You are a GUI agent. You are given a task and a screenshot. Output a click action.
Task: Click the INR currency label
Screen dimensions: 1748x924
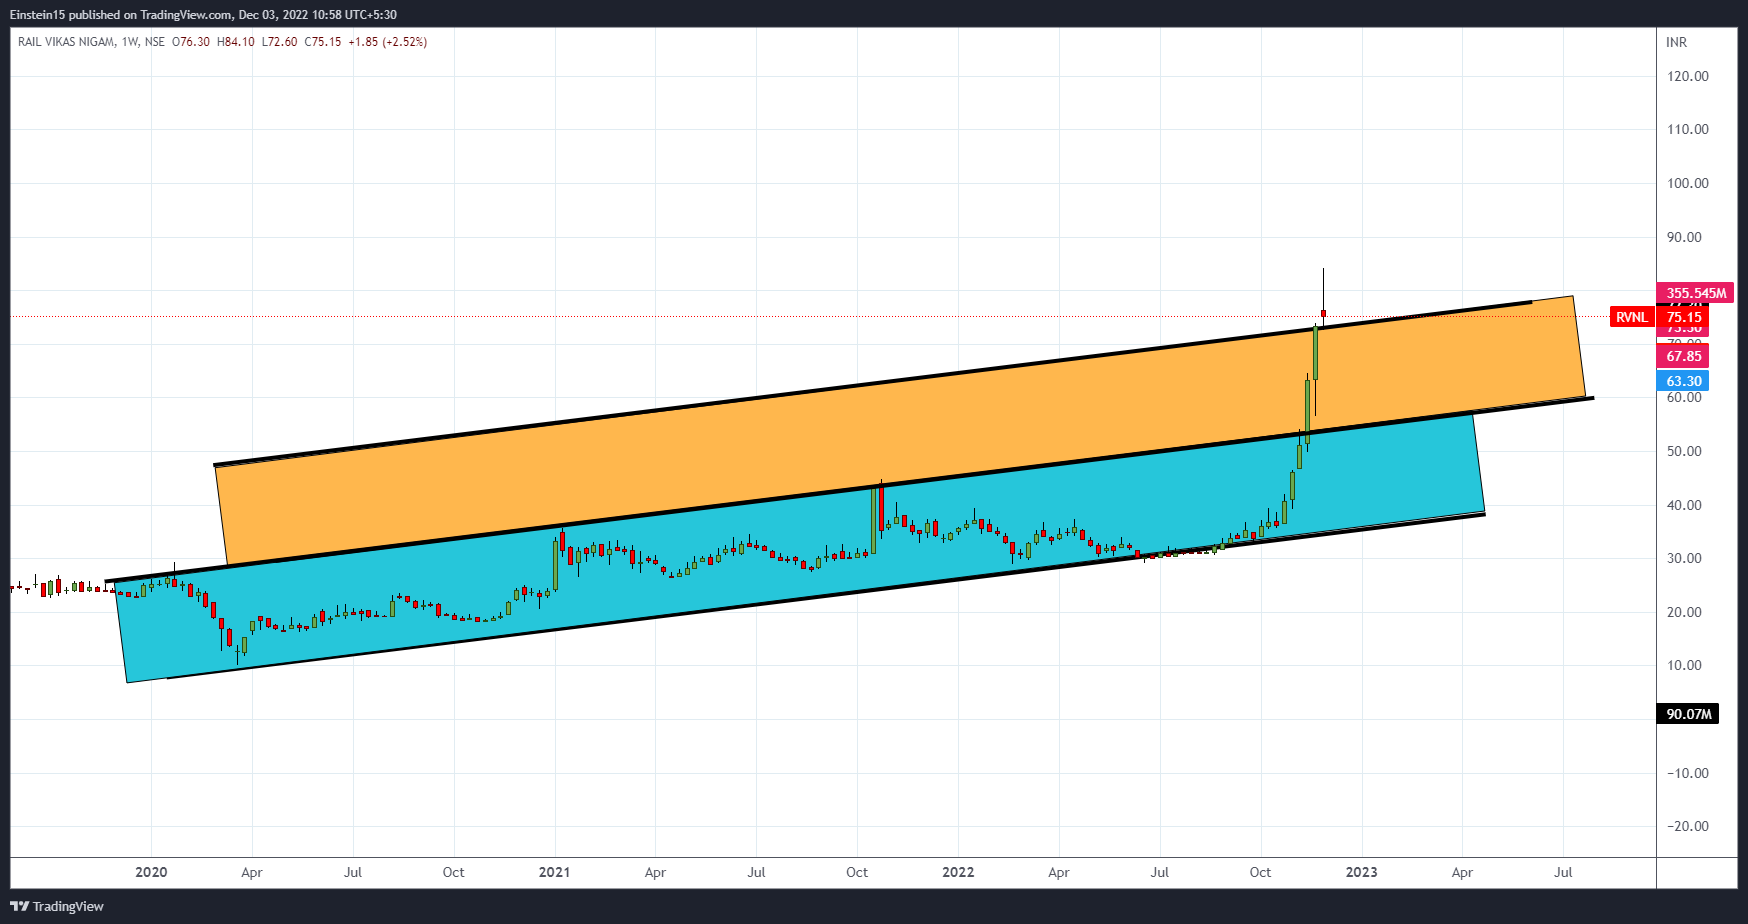1676,42
